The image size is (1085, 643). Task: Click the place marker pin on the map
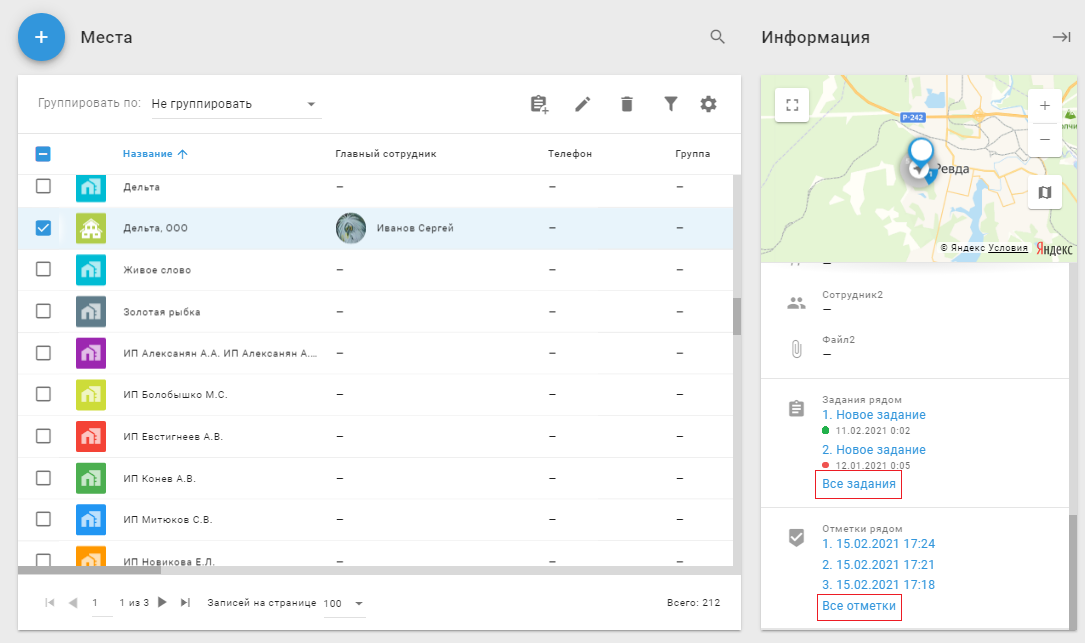(x=921, y=152)
